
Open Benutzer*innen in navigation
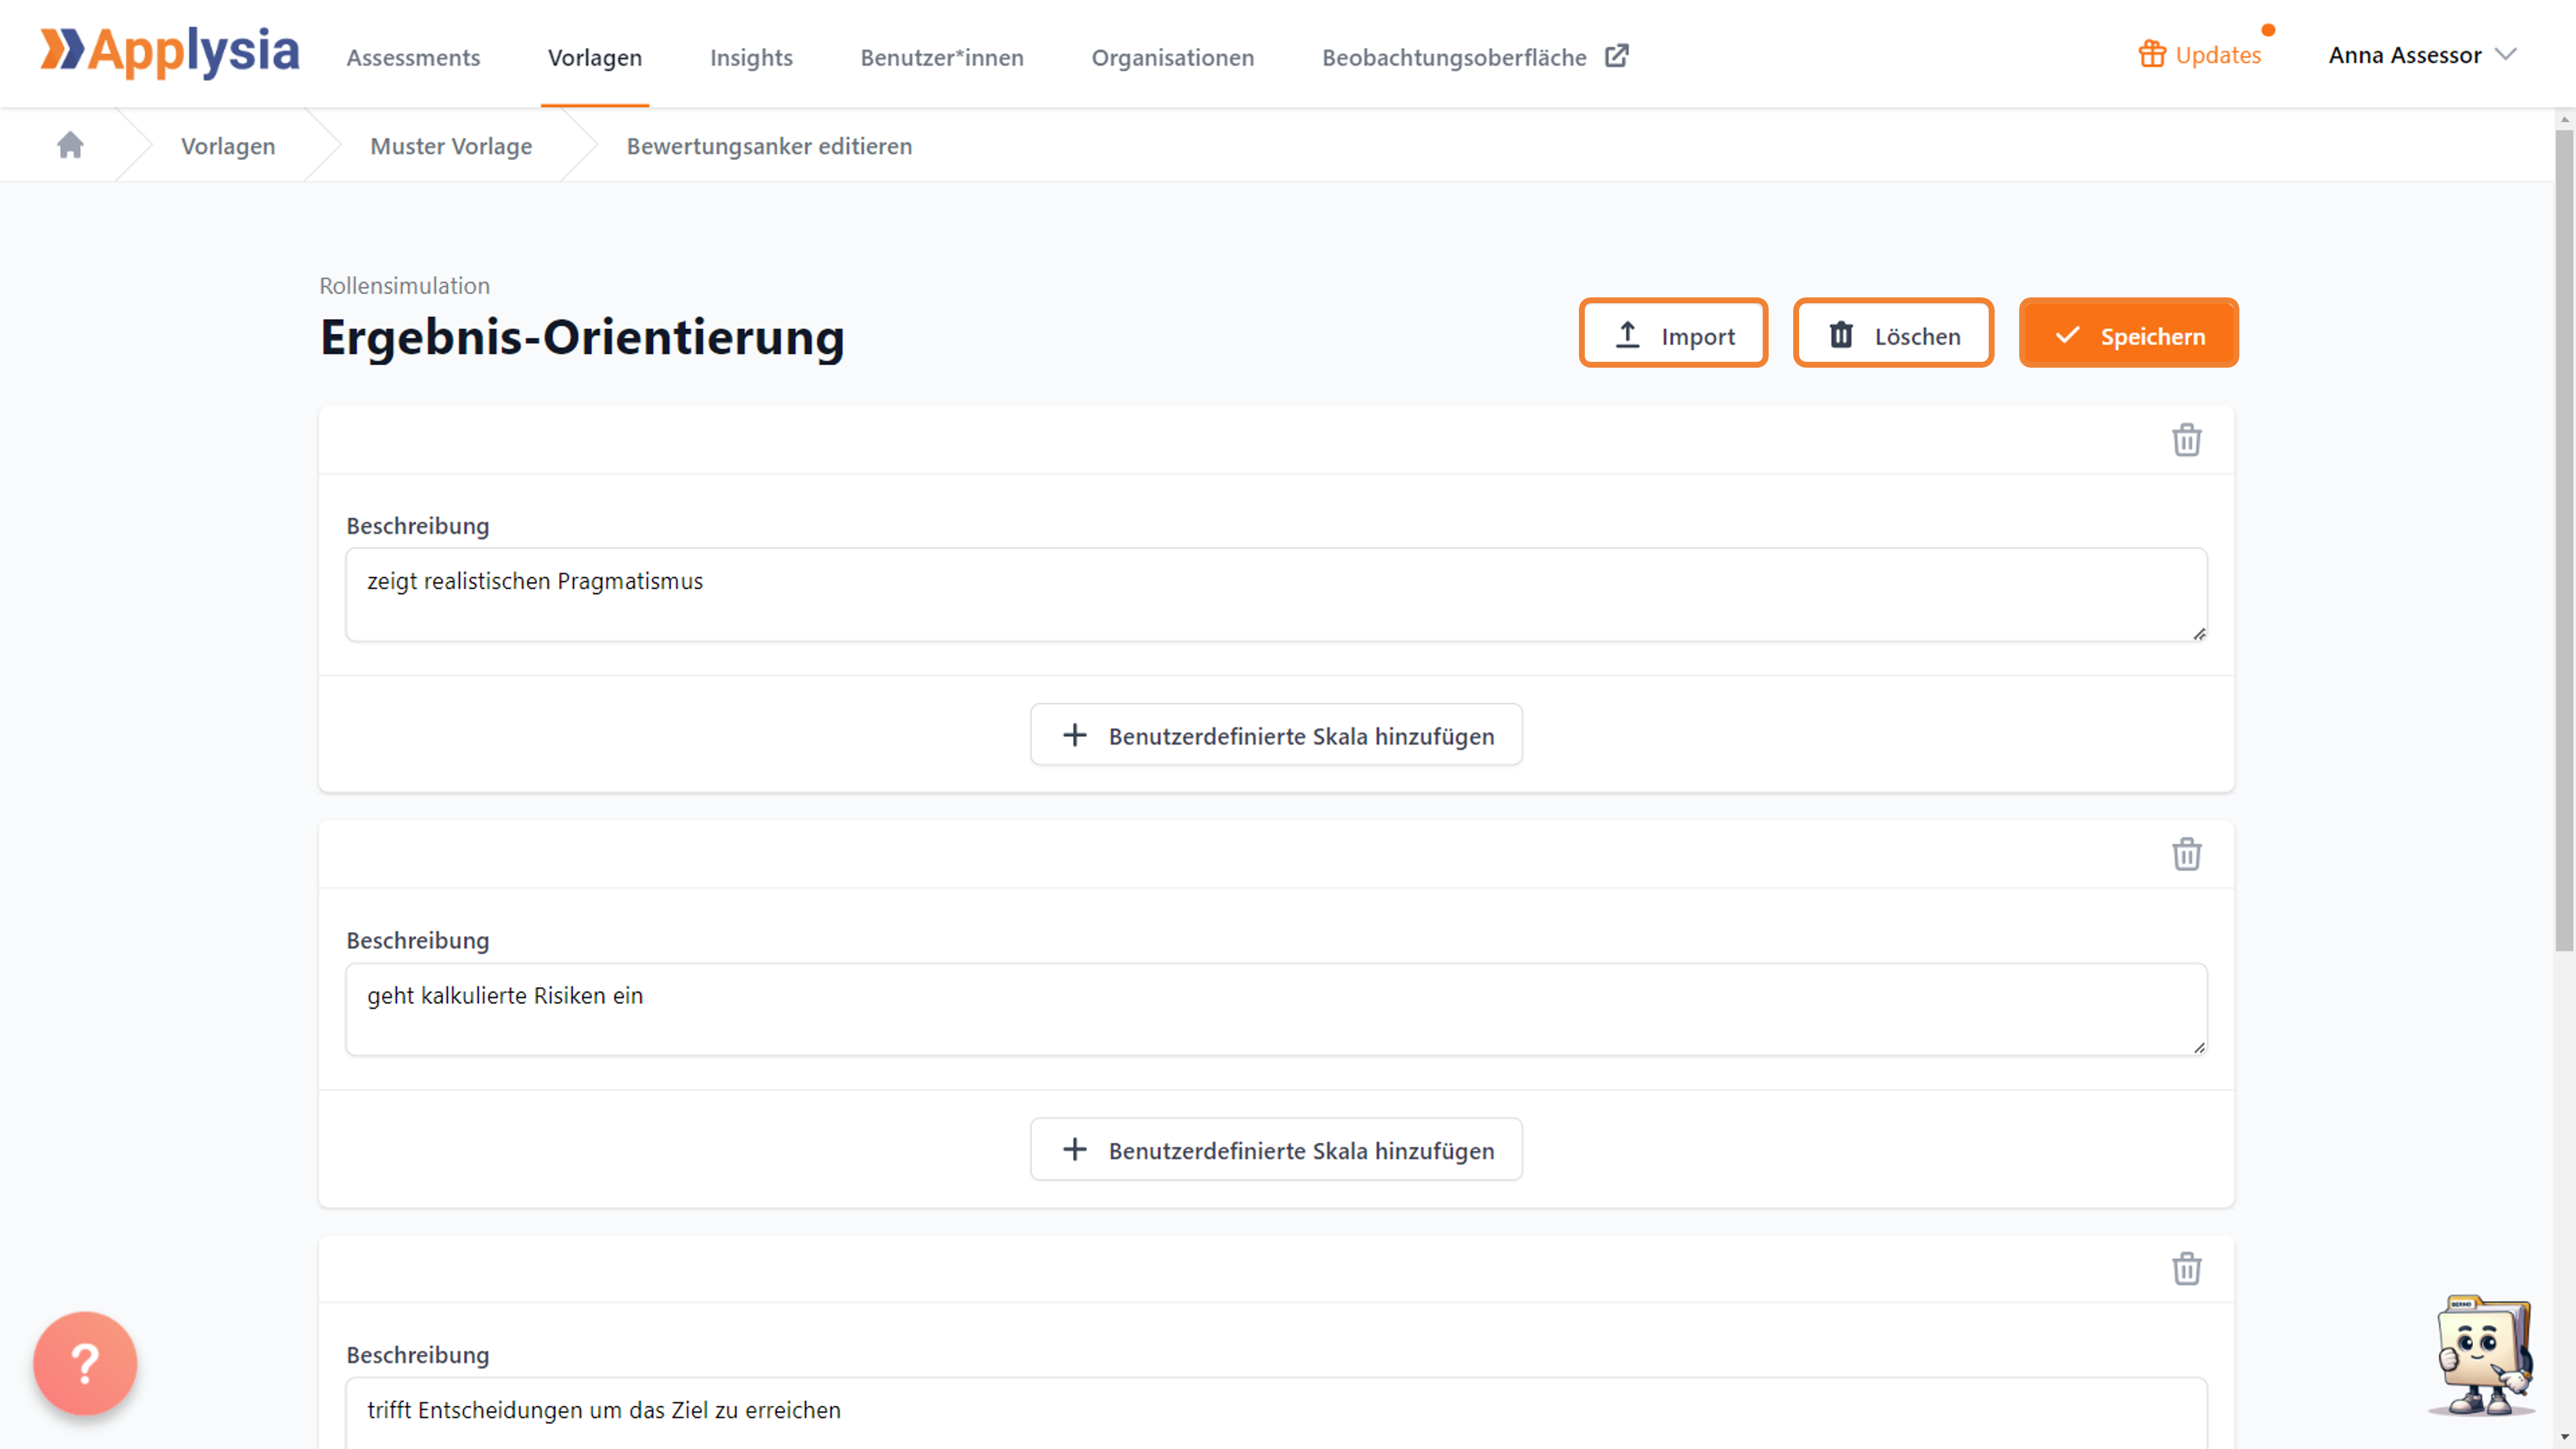coord(942,57)
